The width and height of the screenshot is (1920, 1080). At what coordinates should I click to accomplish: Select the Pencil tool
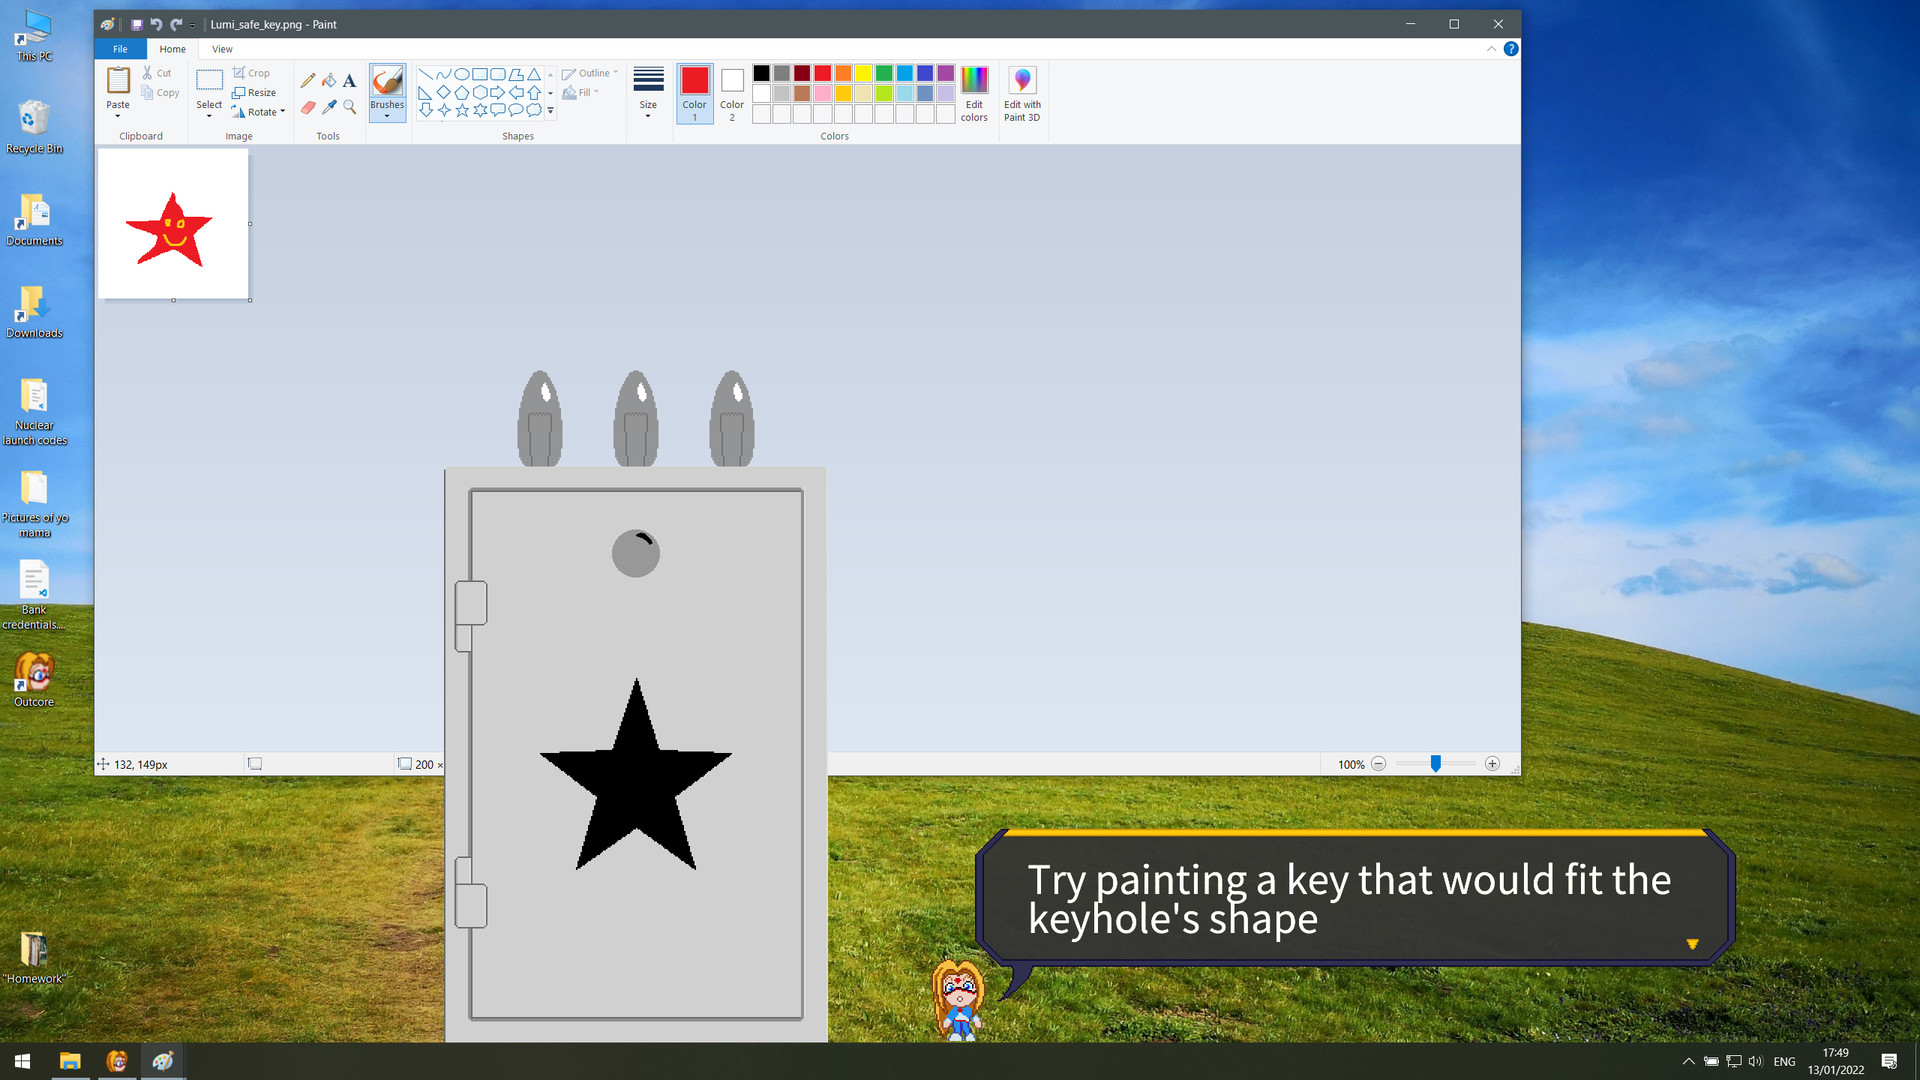tap(308, 79)
